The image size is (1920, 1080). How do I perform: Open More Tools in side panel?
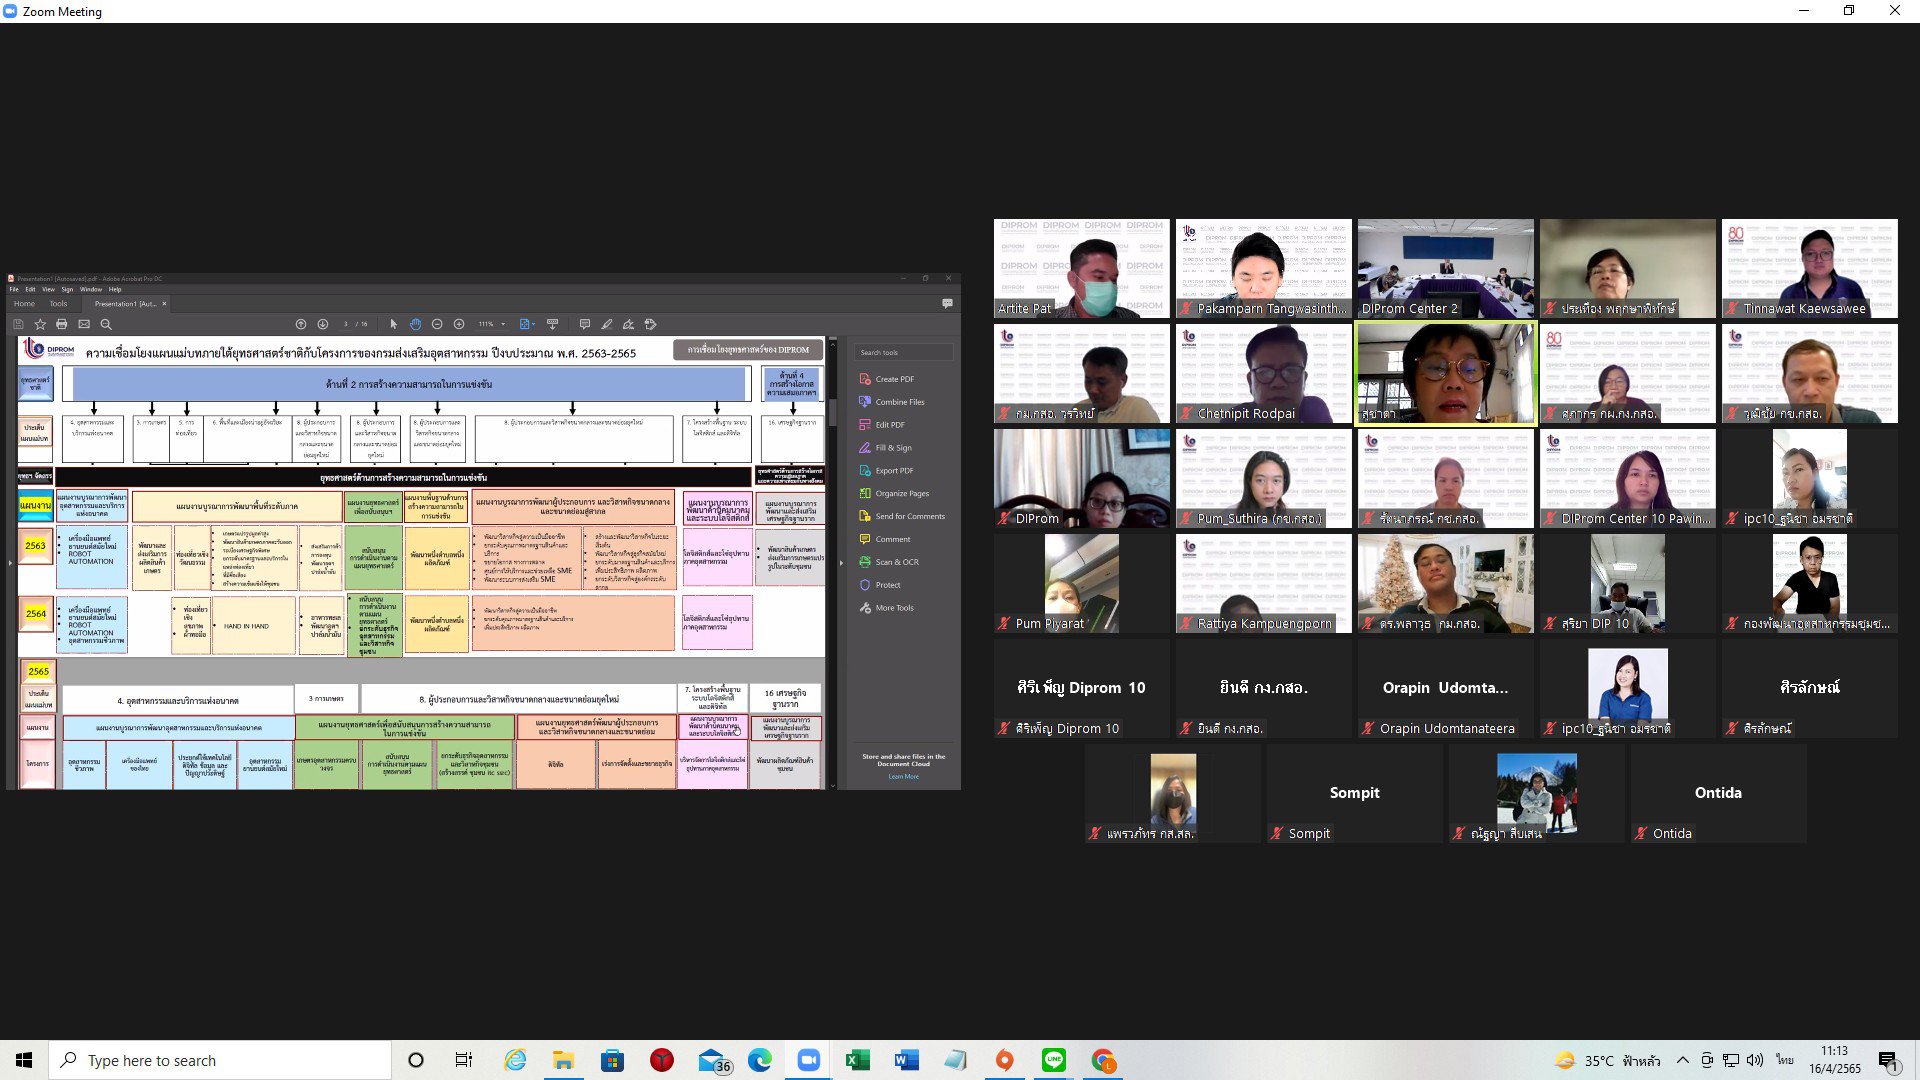click(x=886, y=608)
